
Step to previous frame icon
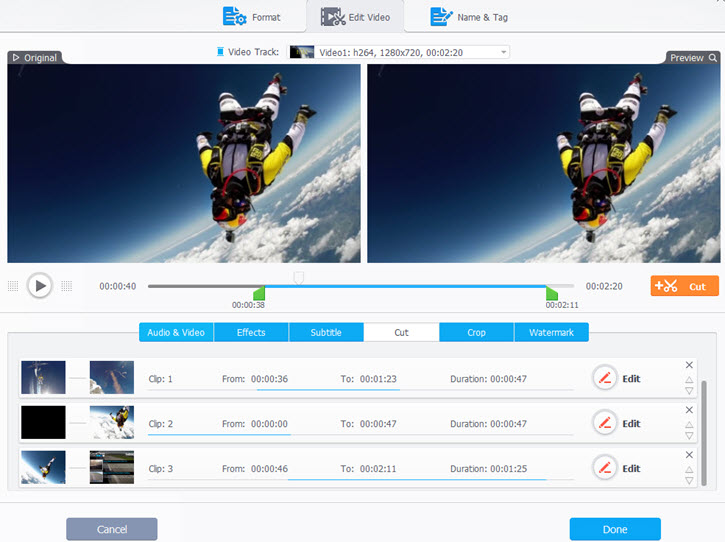coord(13,286)
